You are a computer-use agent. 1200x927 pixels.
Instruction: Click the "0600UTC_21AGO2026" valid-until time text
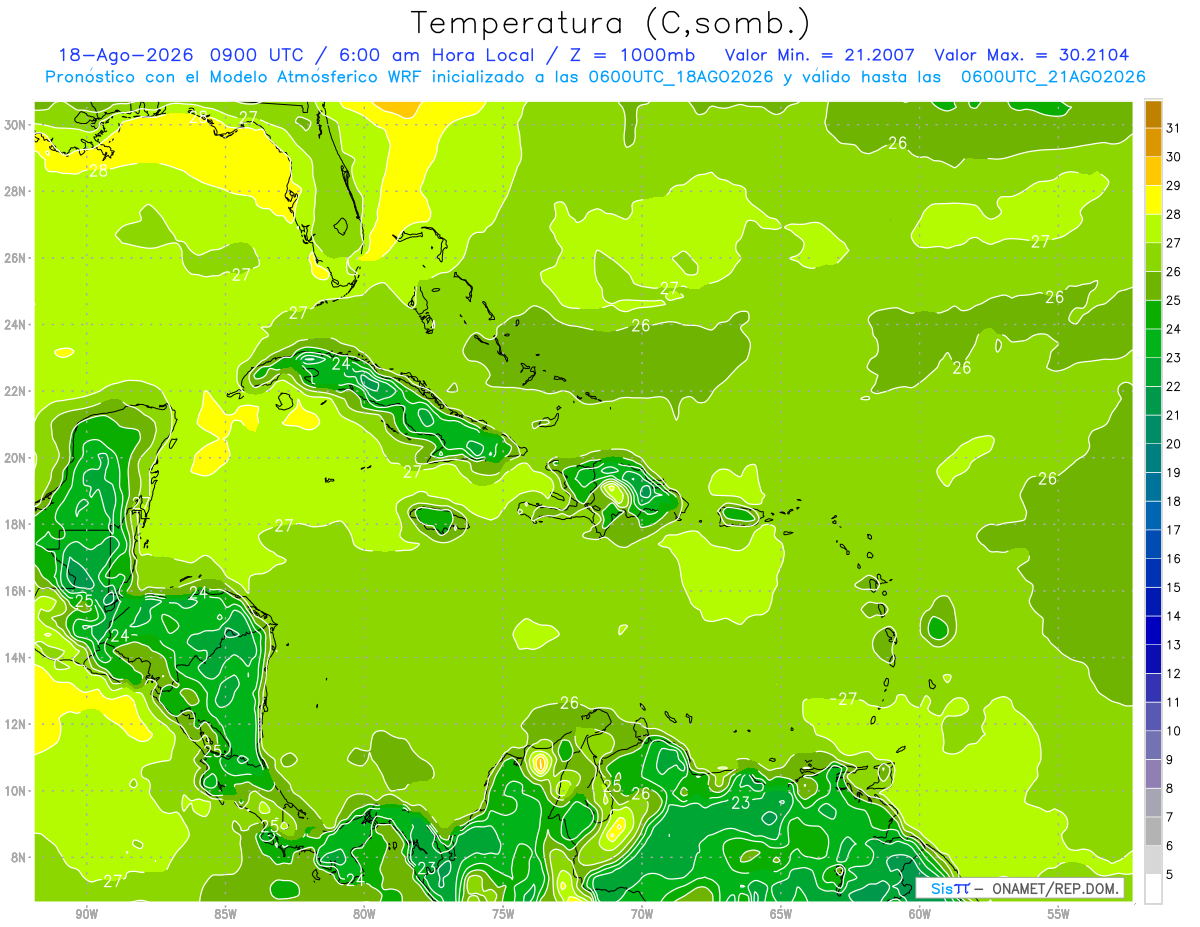(1053, 77)
